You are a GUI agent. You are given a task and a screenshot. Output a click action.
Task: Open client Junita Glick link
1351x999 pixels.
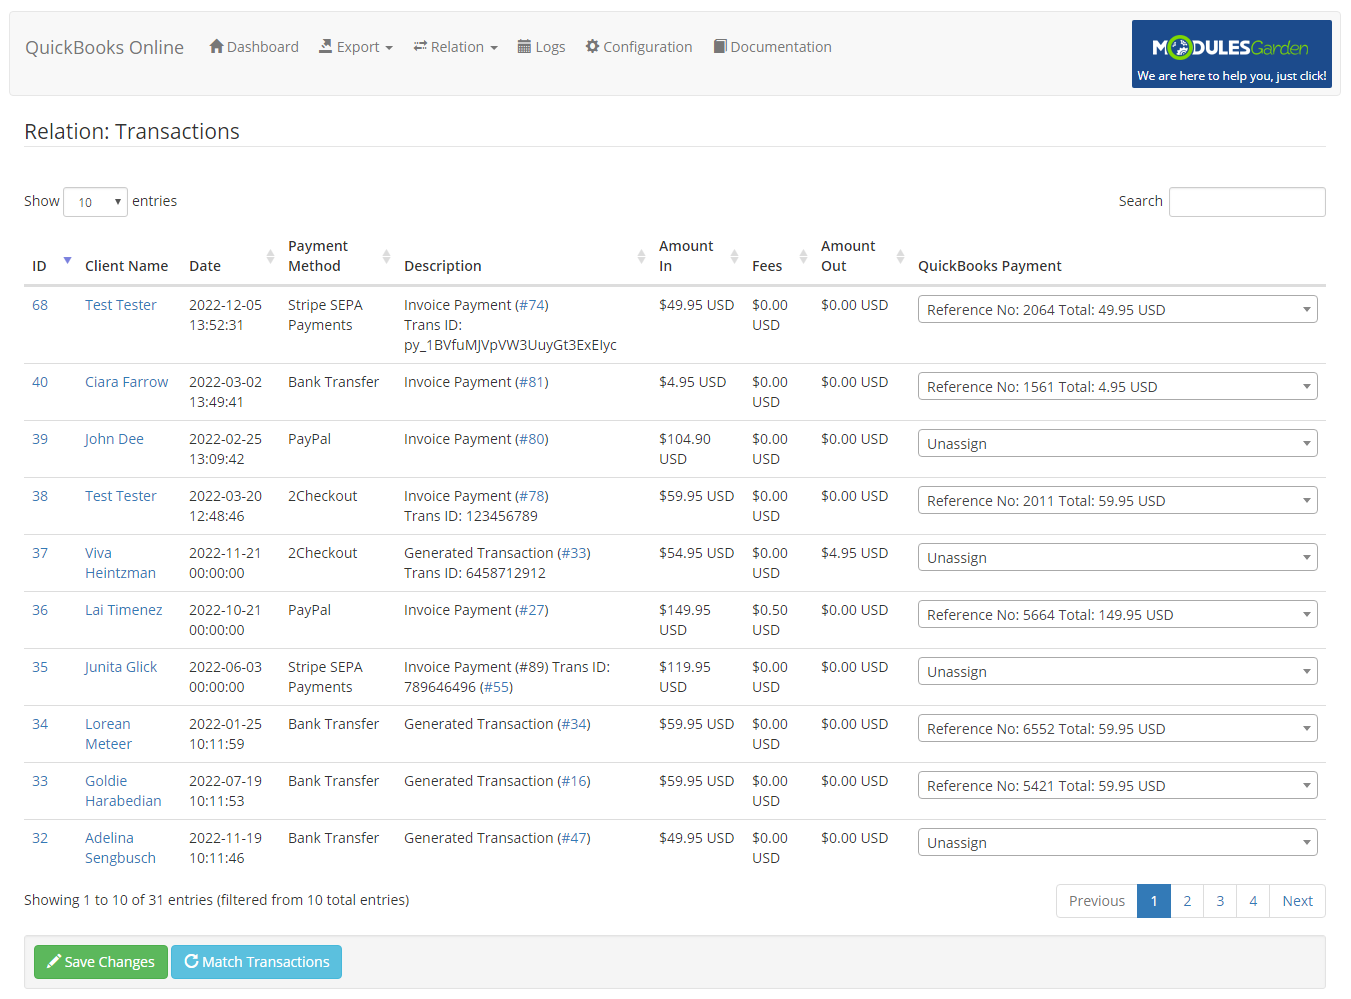point(121,667)
